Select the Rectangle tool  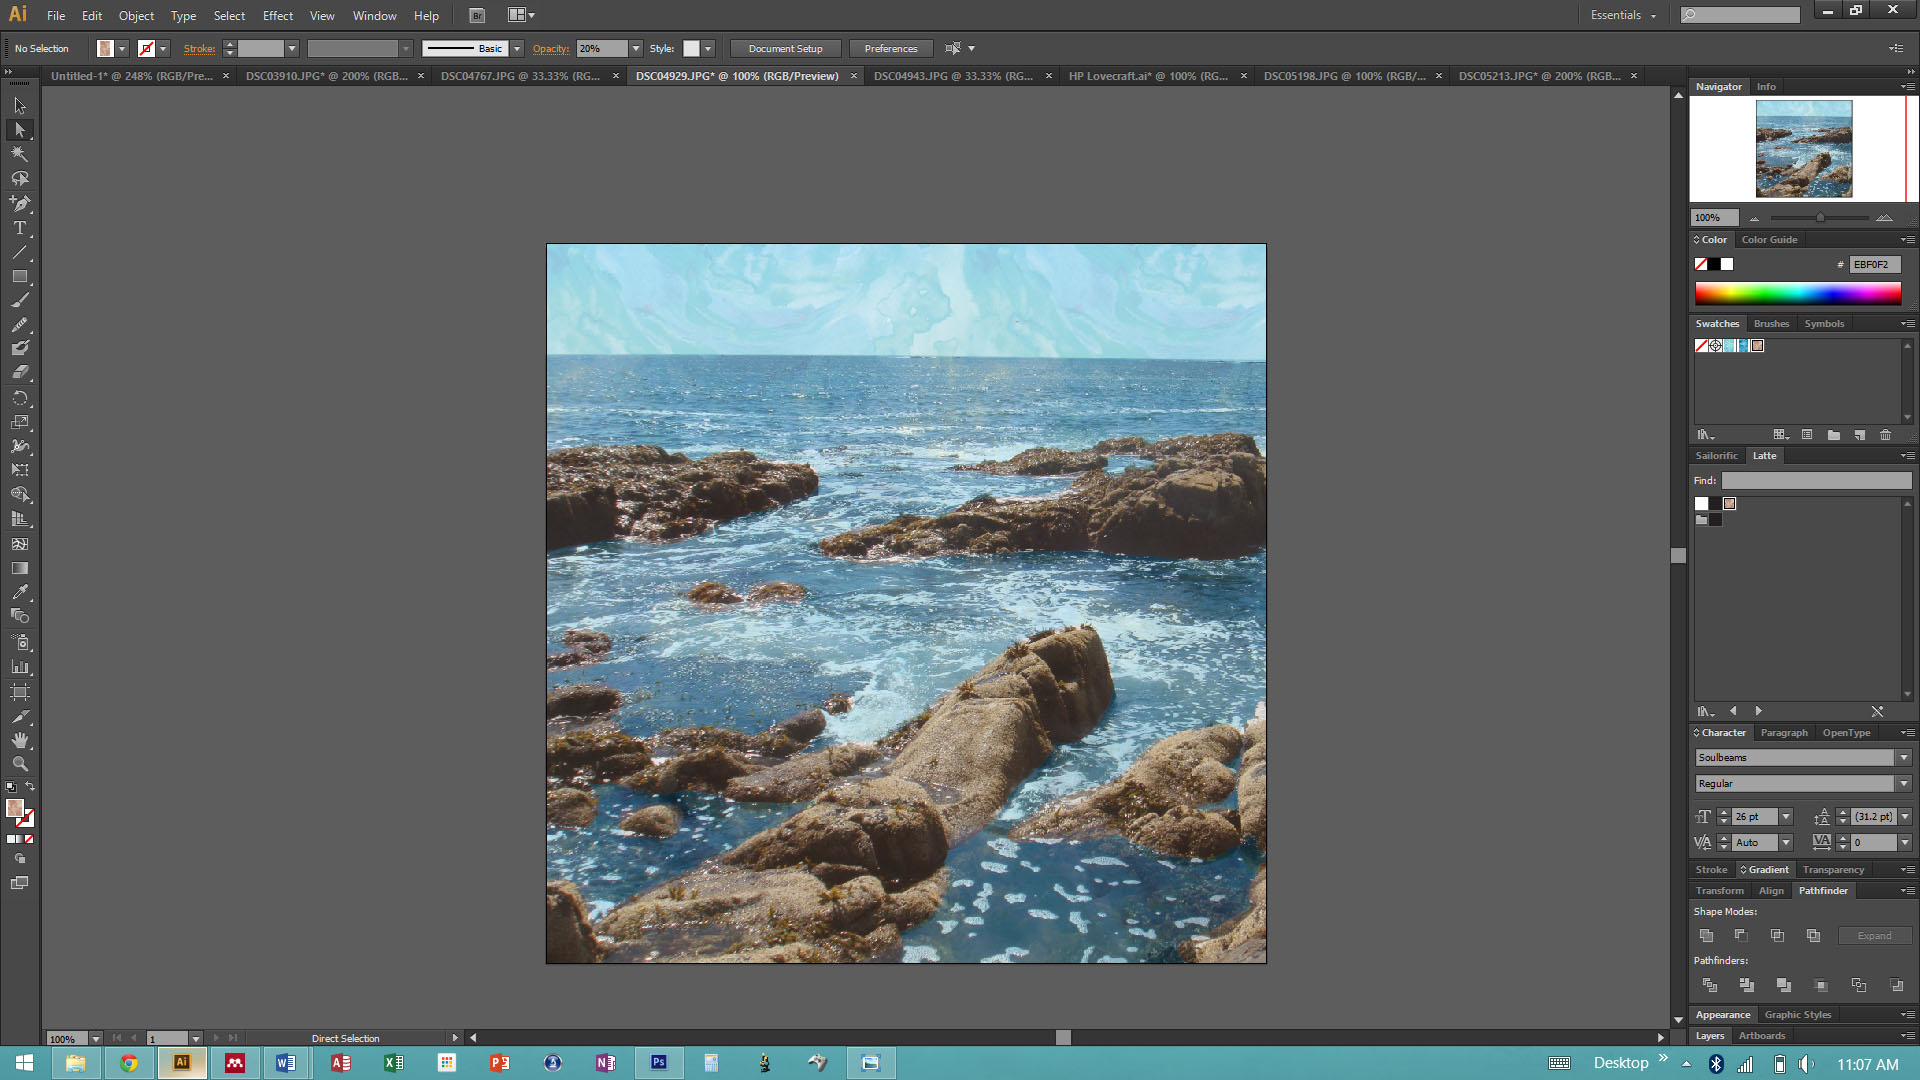[x=19, y=276]
